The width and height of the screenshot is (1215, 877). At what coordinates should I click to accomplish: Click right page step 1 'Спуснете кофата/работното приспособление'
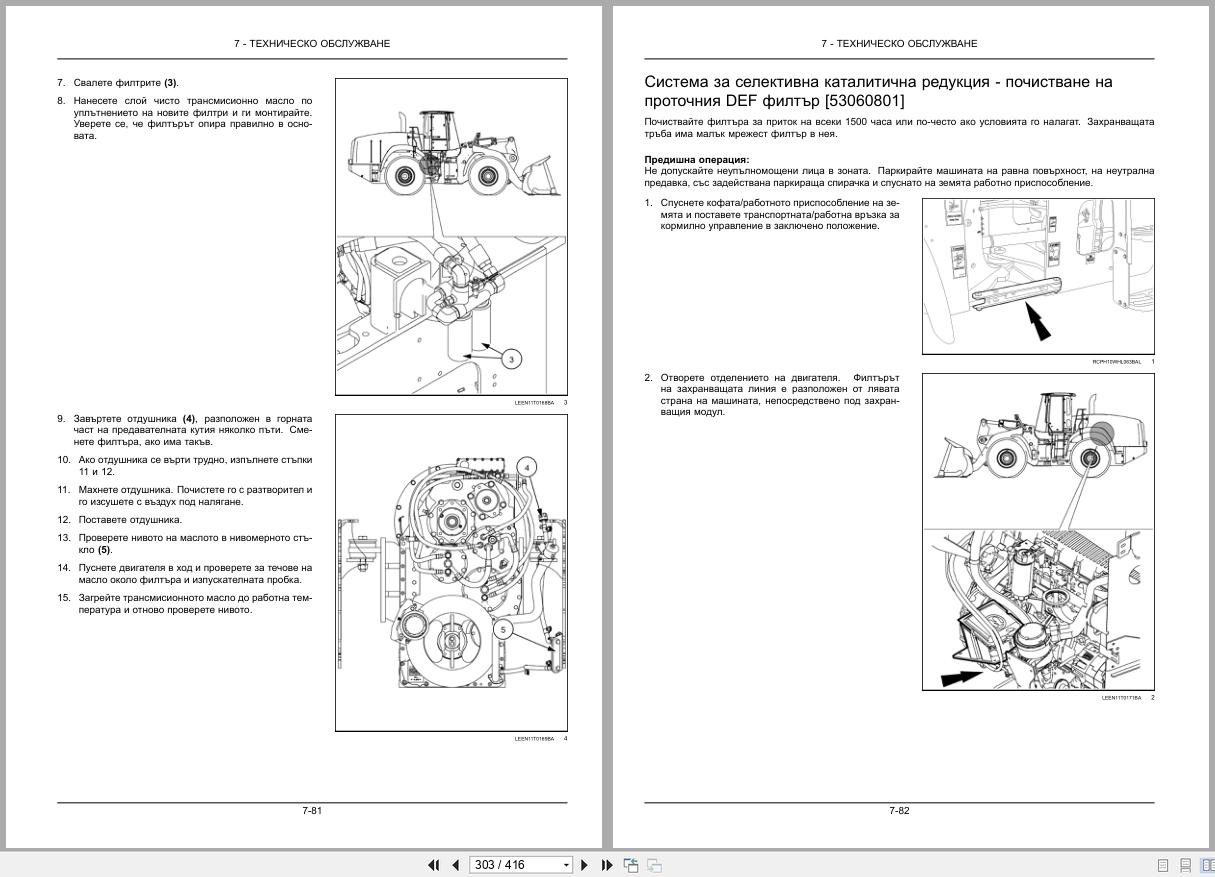coord(780,214)
